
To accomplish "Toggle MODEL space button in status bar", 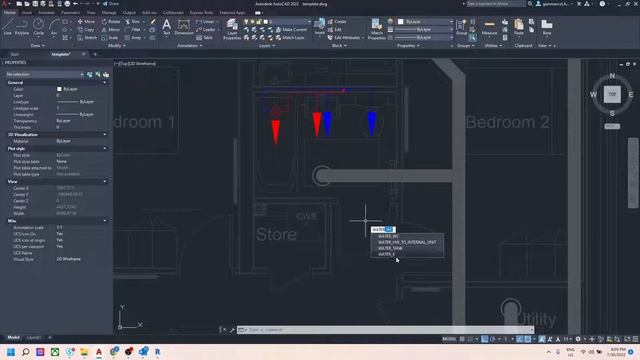I will point(449,339).
